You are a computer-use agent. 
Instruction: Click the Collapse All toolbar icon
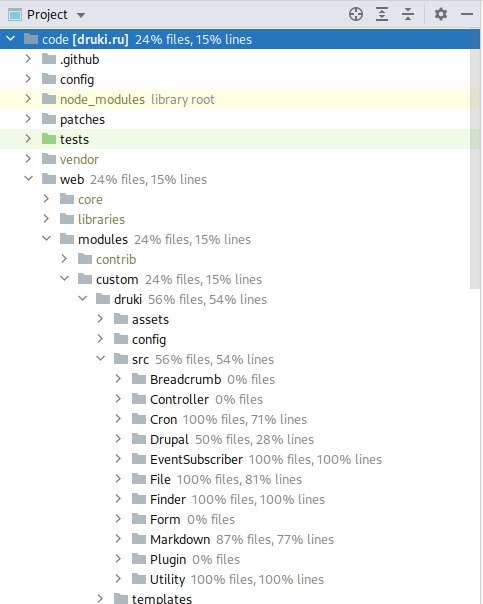tap(408, 15)
